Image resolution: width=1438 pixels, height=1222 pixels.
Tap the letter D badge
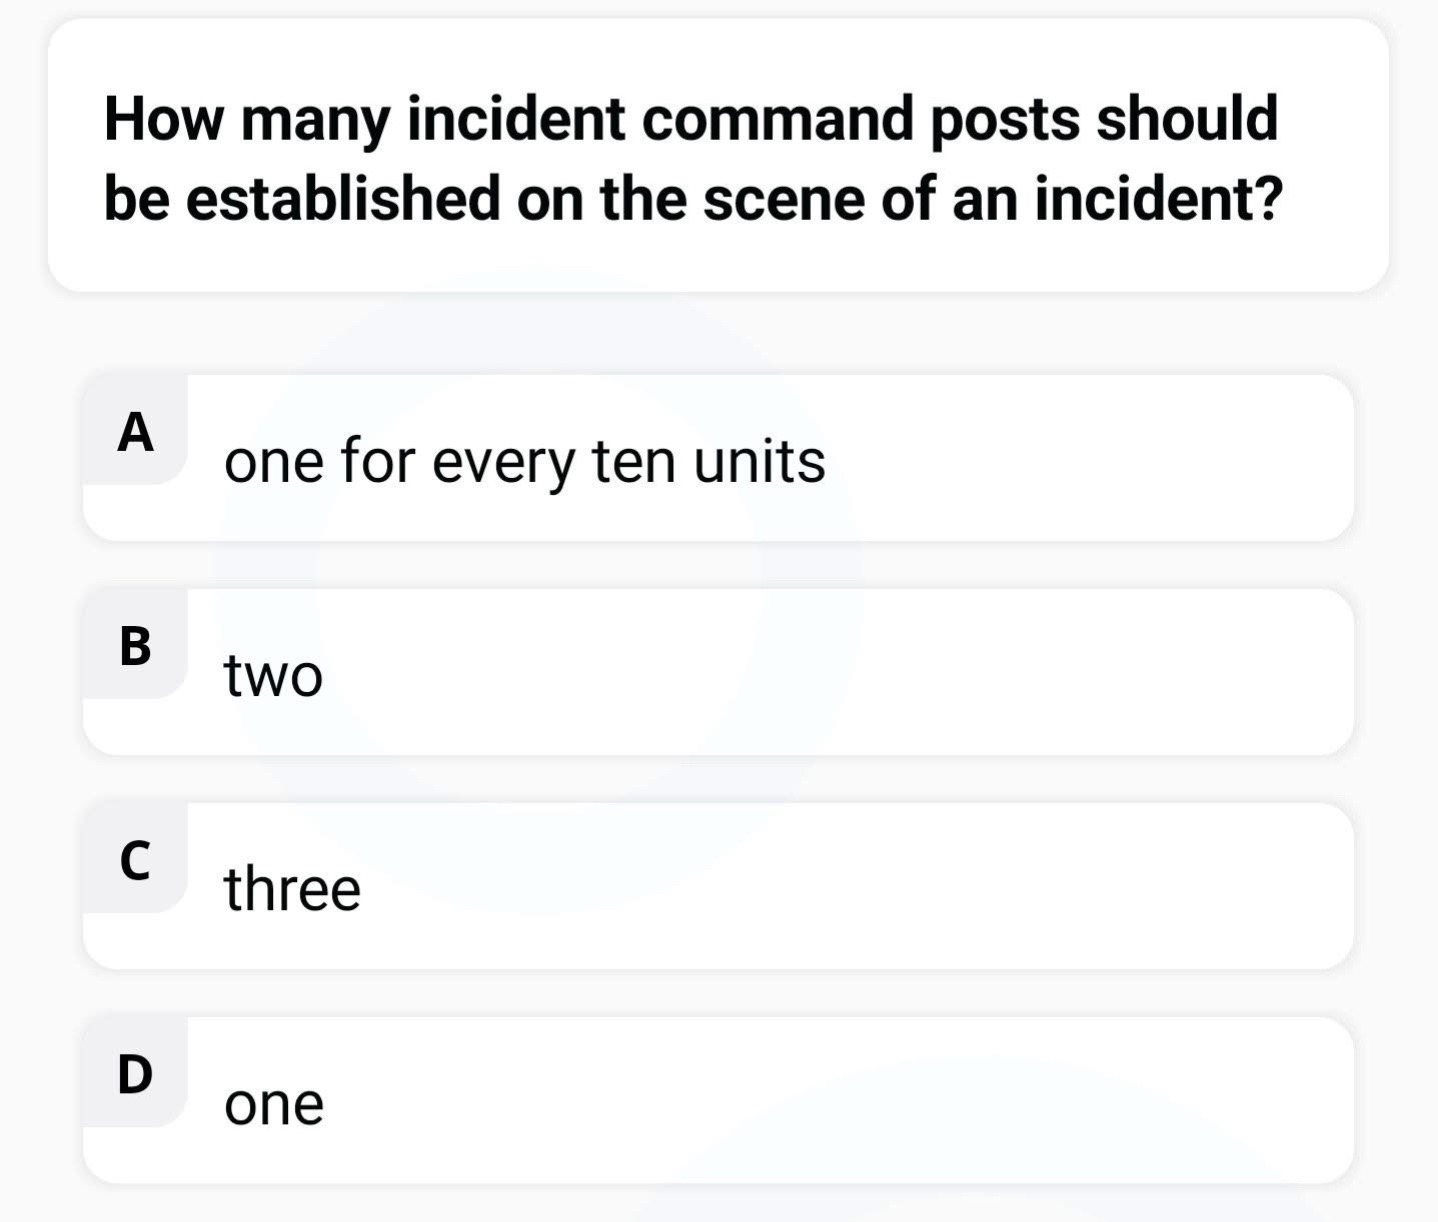click(135, 1073)
